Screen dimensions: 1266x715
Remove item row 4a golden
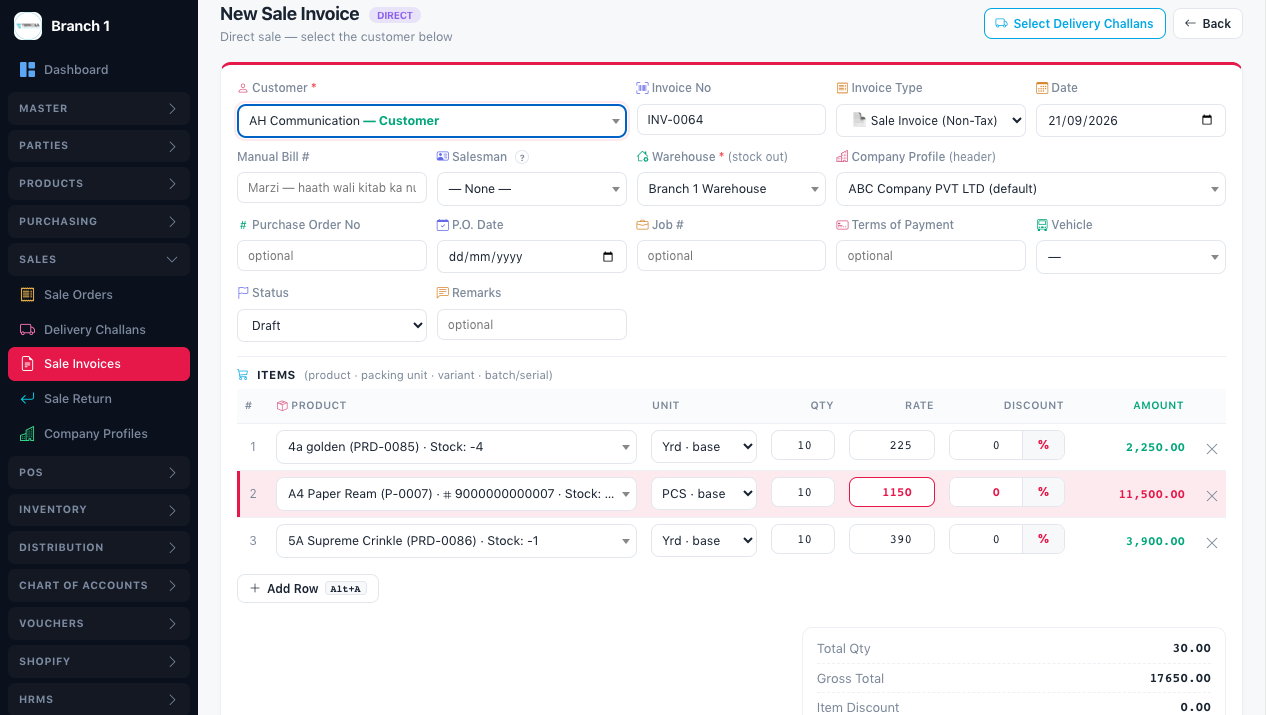1212,449
